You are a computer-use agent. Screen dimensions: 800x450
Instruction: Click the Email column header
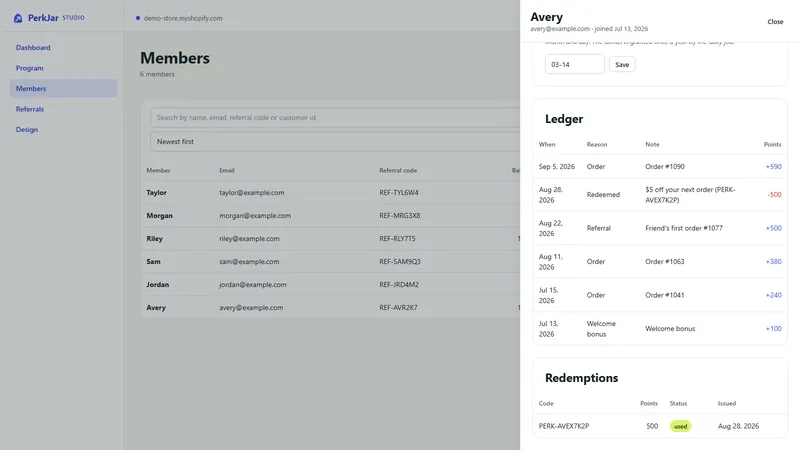[227, 170]
